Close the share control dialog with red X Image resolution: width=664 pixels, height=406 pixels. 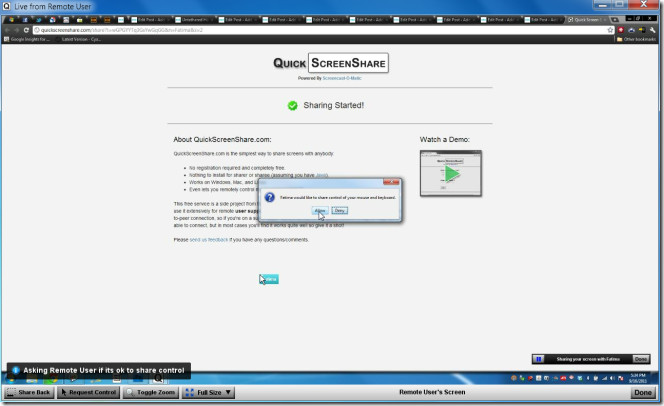pos(391,182)
